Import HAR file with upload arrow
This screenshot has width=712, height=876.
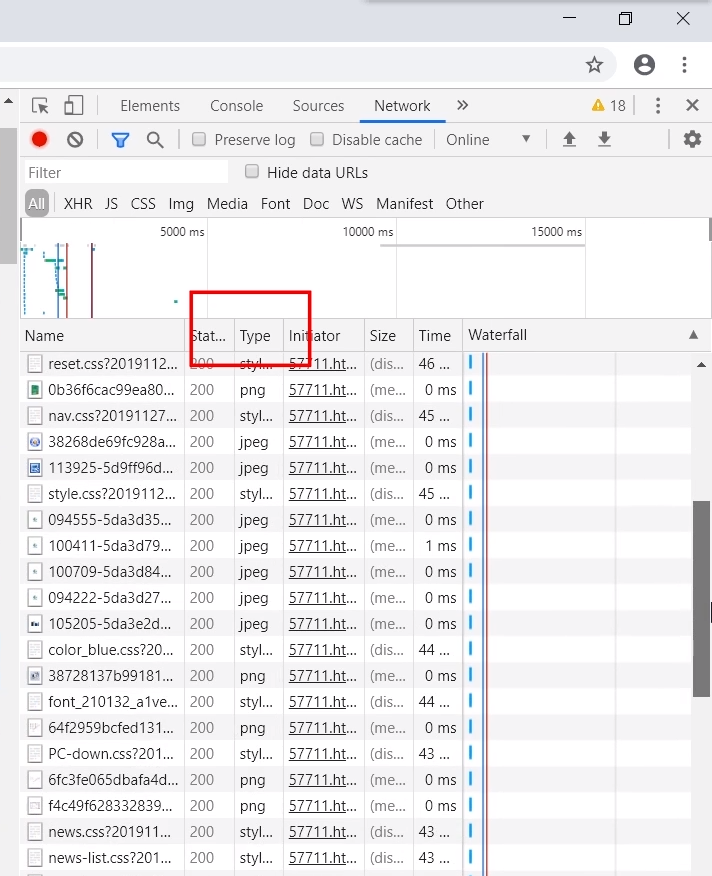click(569, 140)
